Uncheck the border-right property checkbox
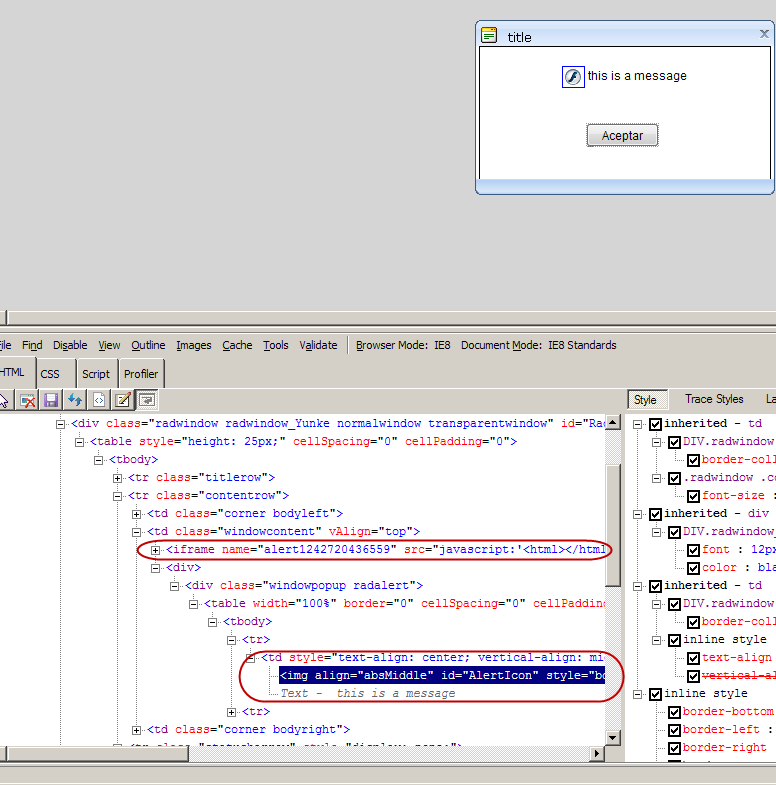 tap(674, 749)
